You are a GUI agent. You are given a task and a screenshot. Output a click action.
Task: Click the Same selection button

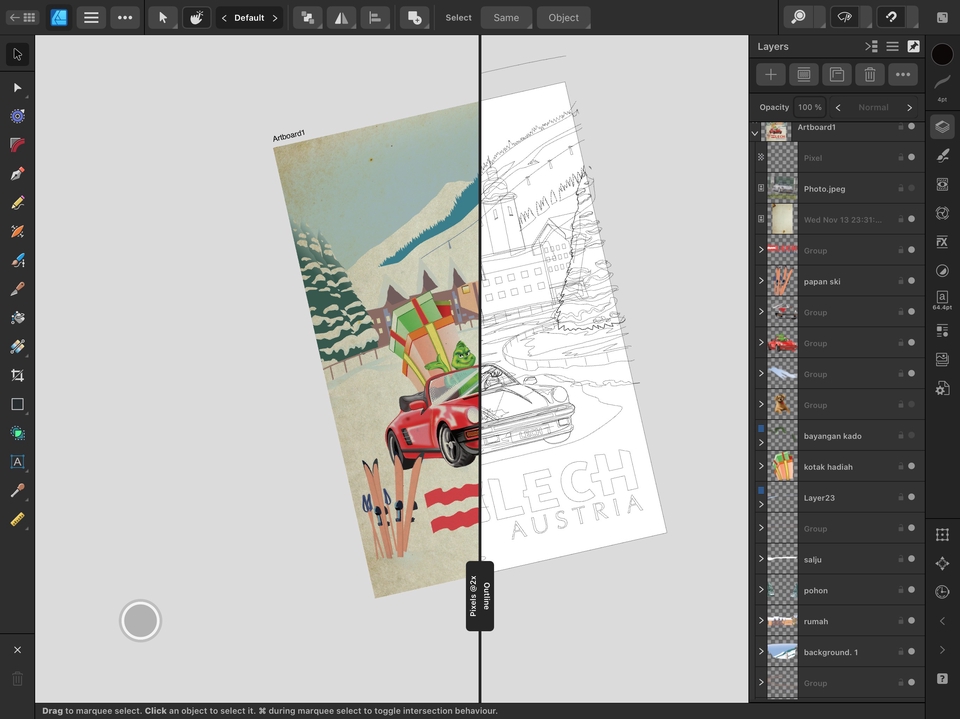point(506,17)
